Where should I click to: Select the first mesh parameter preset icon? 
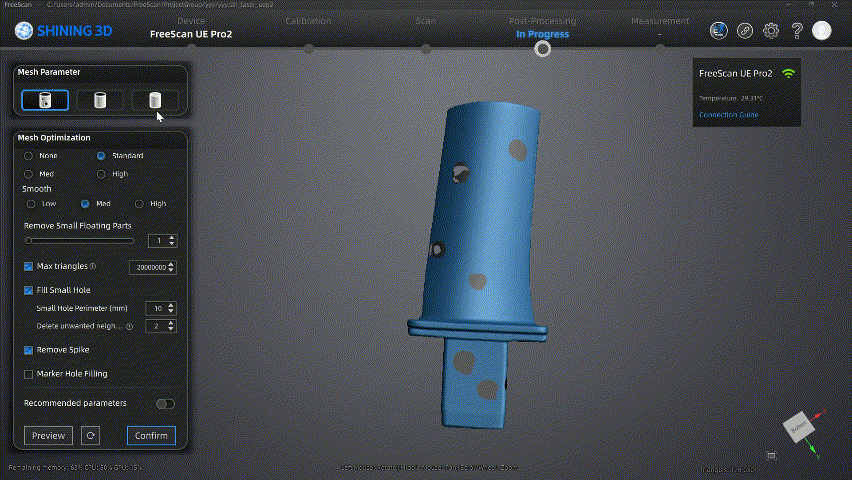pos(45,100)
